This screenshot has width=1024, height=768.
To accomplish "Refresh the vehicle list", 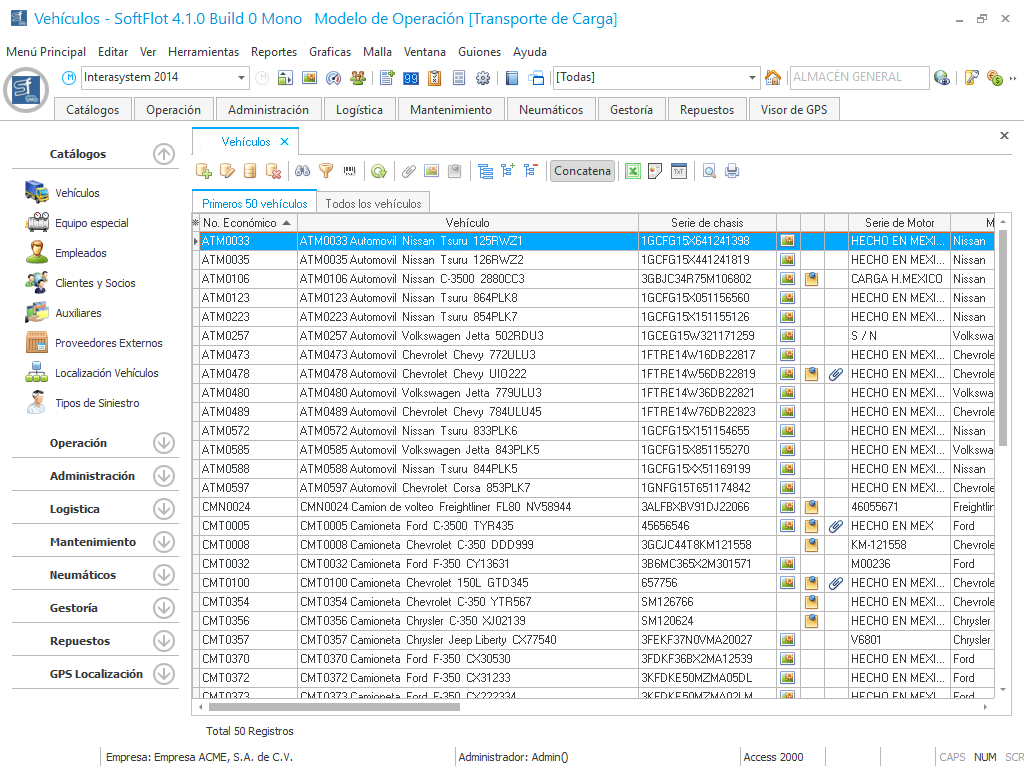I will tap(379, 171).
